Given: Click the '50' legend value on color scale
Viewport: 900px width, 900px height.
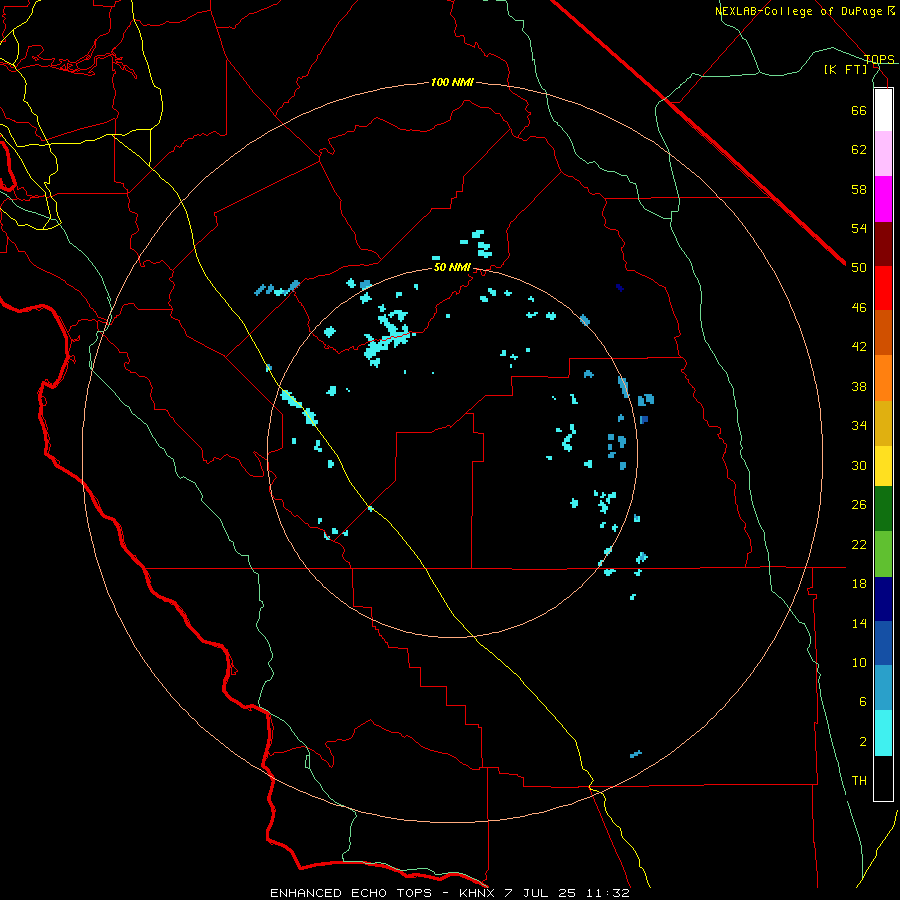Looking at the screenshot, I should pos(859,268).
